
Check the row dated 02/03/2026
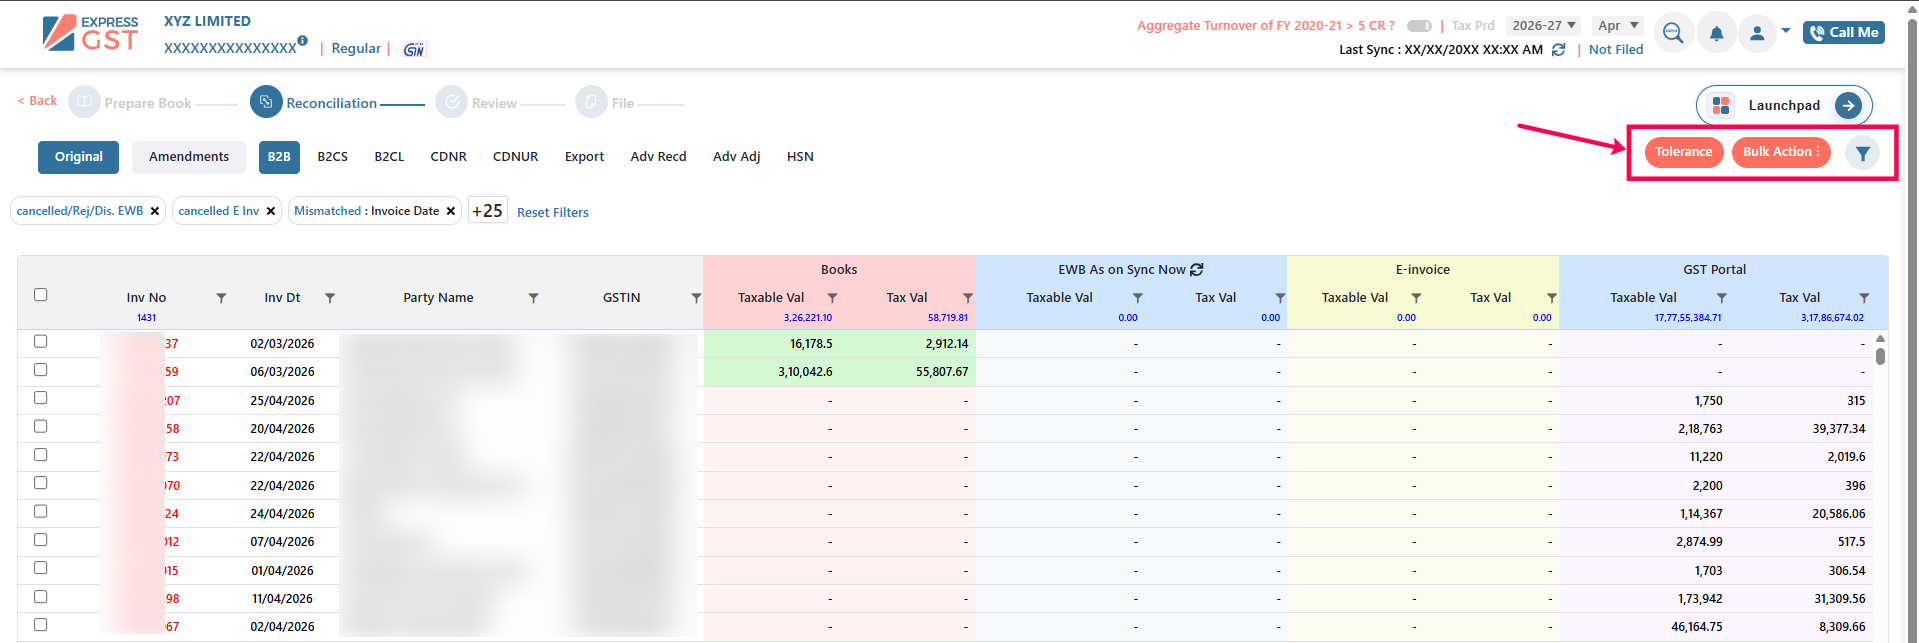pos(41,342)
